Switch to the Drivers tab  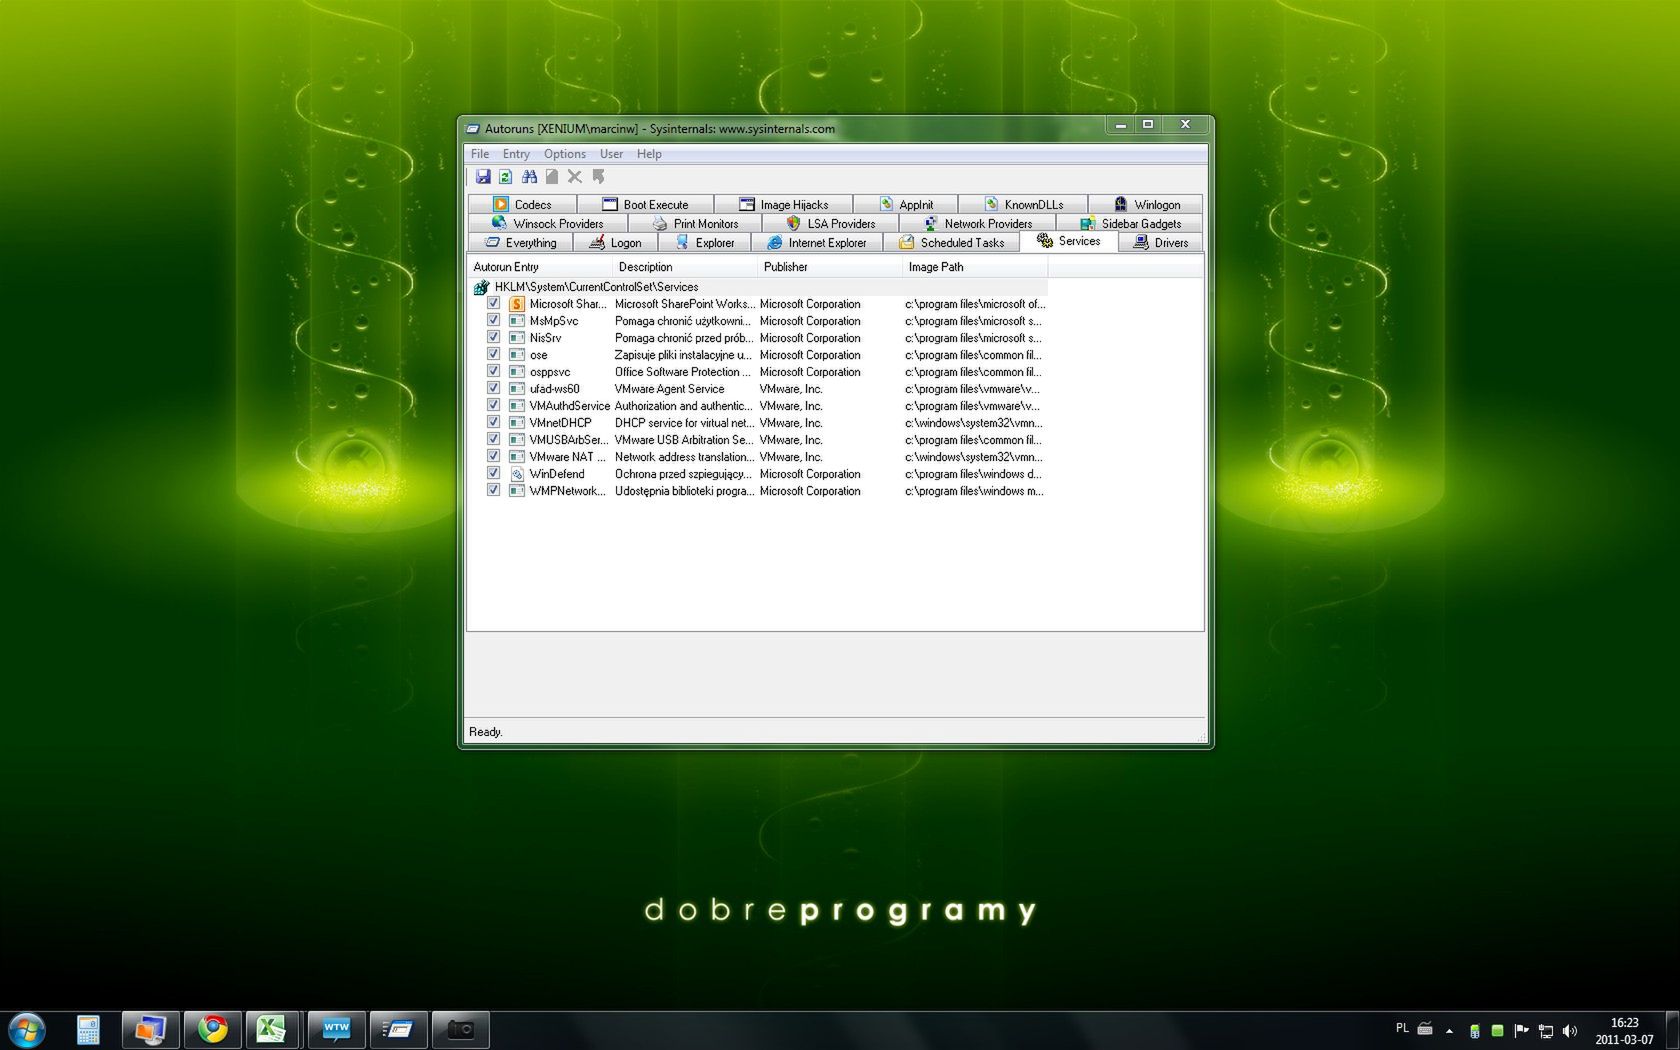tap(1160, 242)
